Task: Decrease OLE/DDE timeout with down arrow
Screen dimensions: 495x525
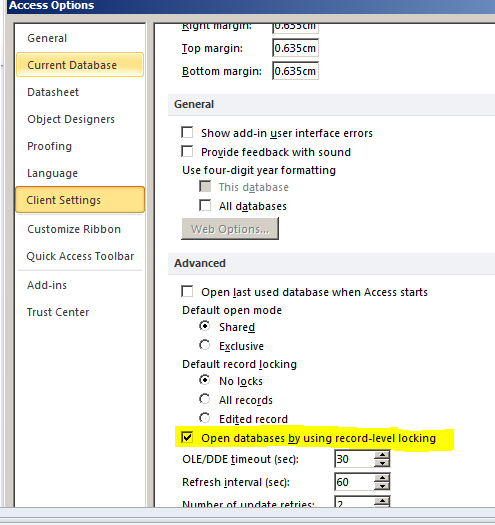Action: tap(382, 463)
